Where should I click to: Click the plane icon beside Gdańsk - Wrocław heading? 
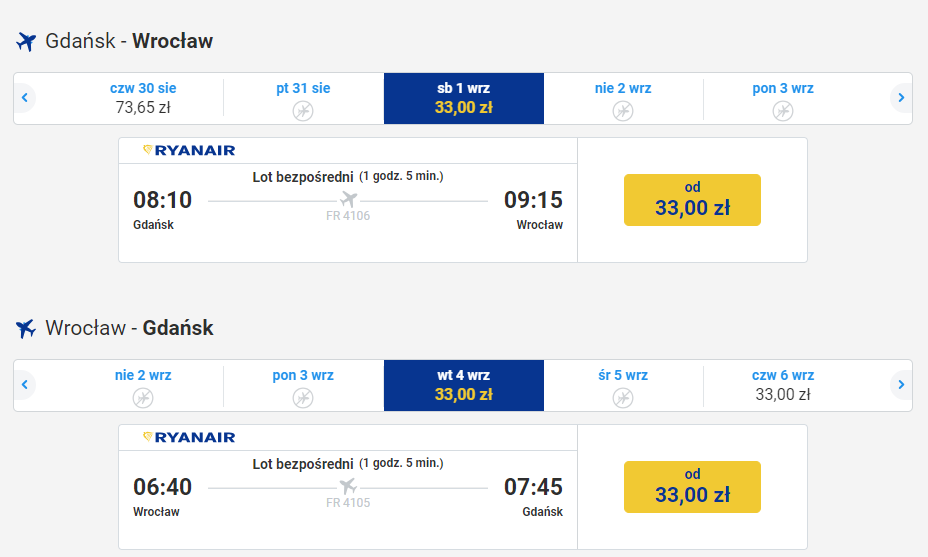pos(26,41)
